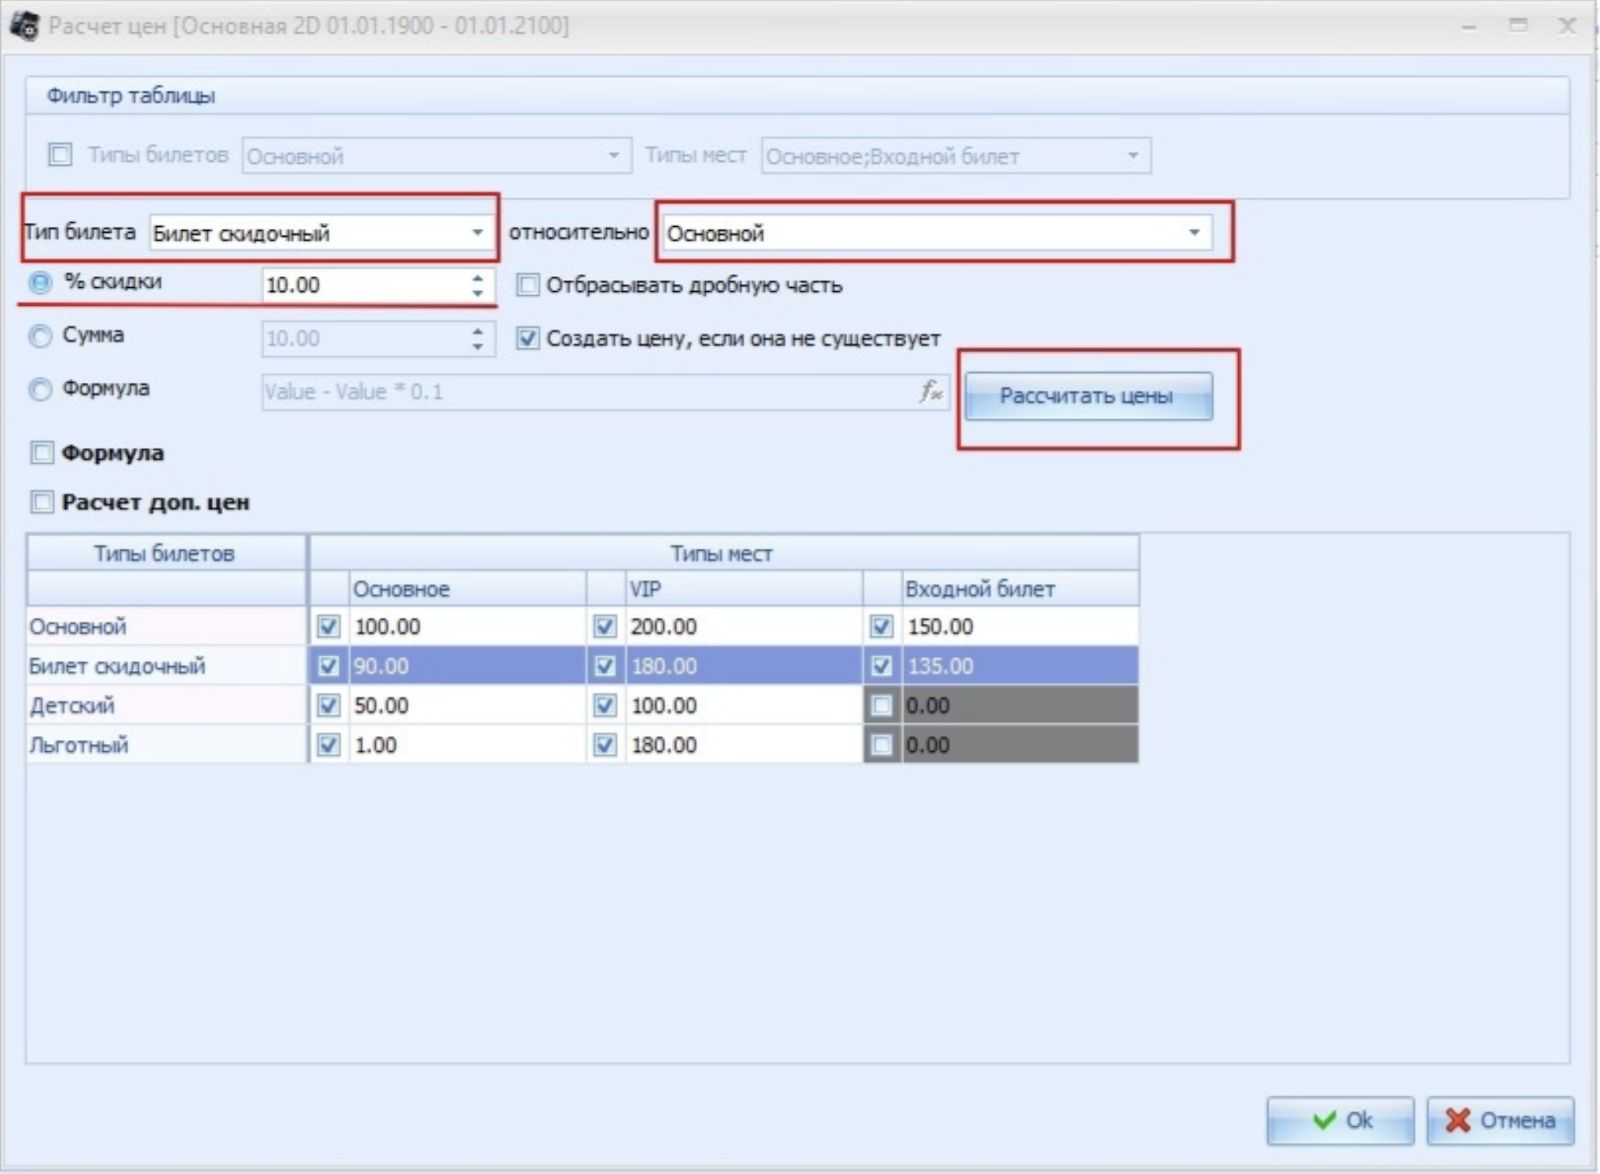
Task: Uncheck Основной row Основное checkbox
Action: 328,626
